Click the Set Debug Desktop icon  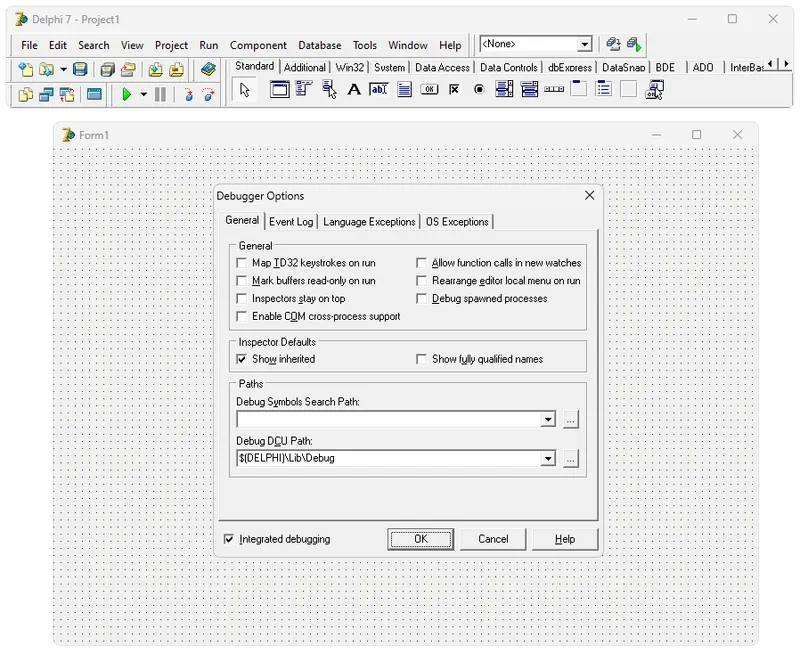[x=634, y=44]
